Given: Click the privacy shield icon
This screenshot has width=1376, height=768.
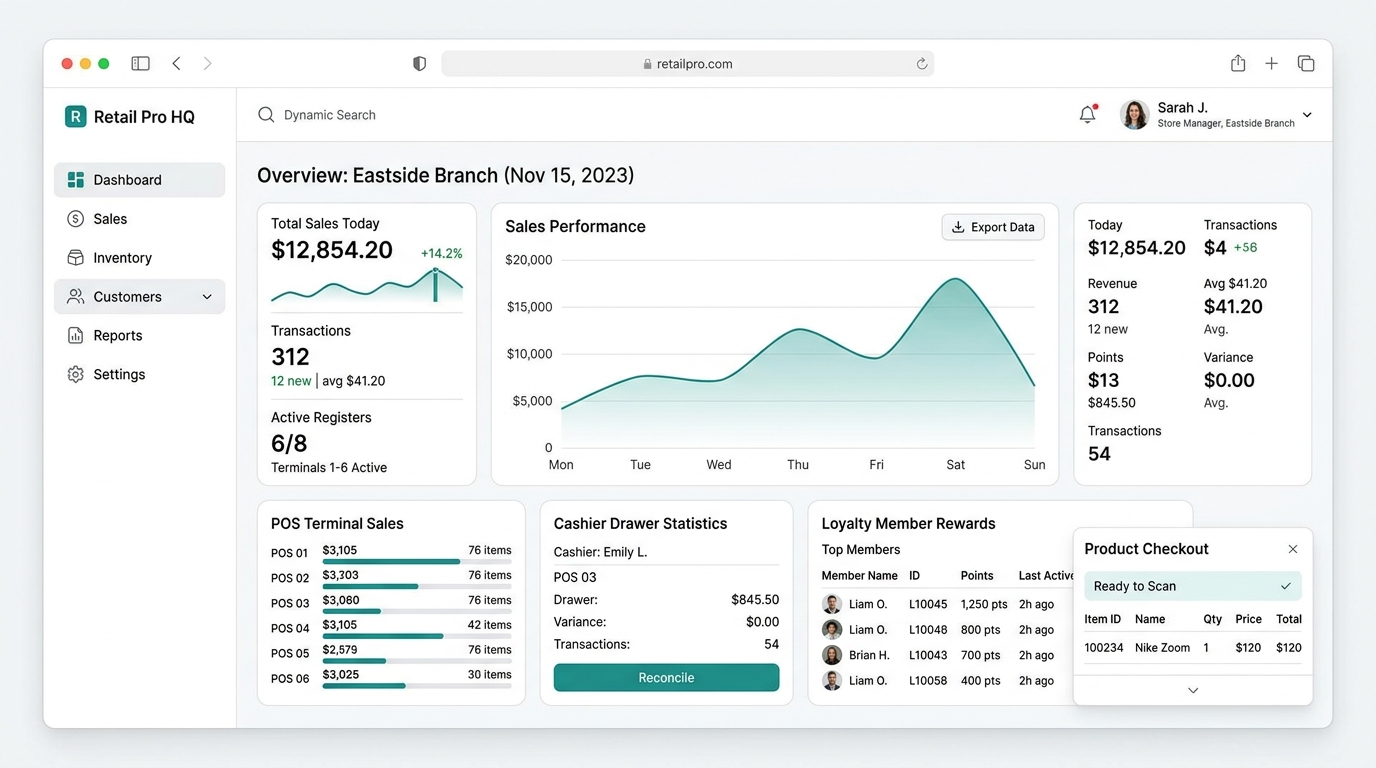Looking at the screenshot, I should [419, 63].
